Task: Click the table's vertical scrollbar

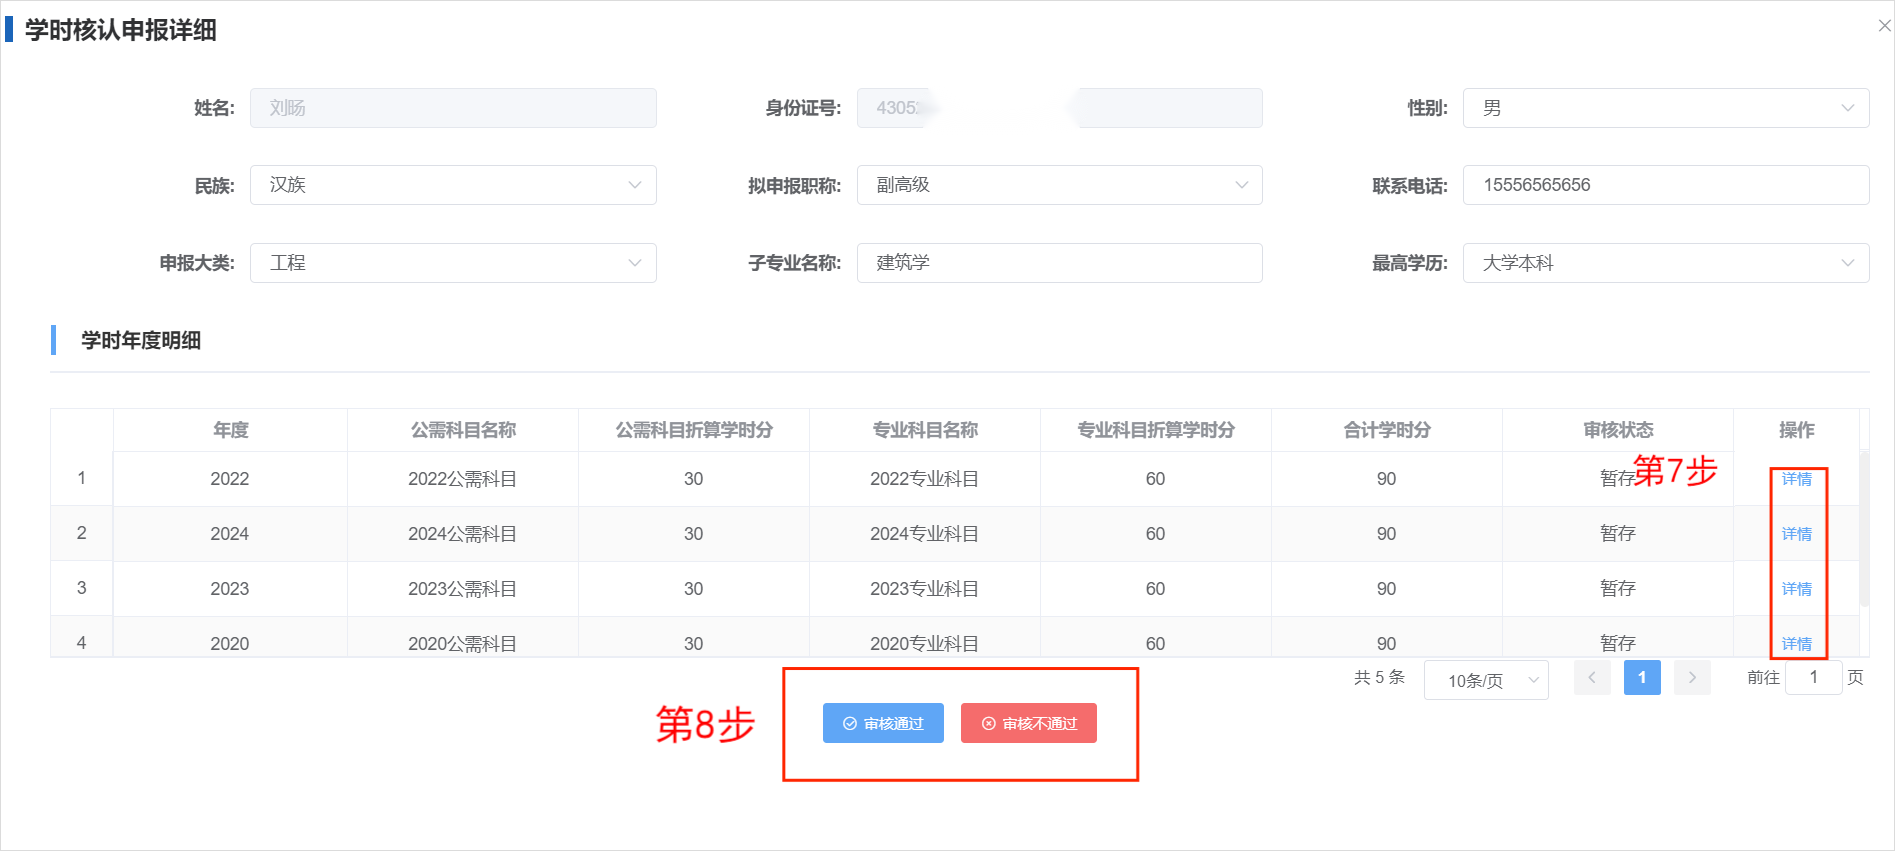Action: (1864, 530)
